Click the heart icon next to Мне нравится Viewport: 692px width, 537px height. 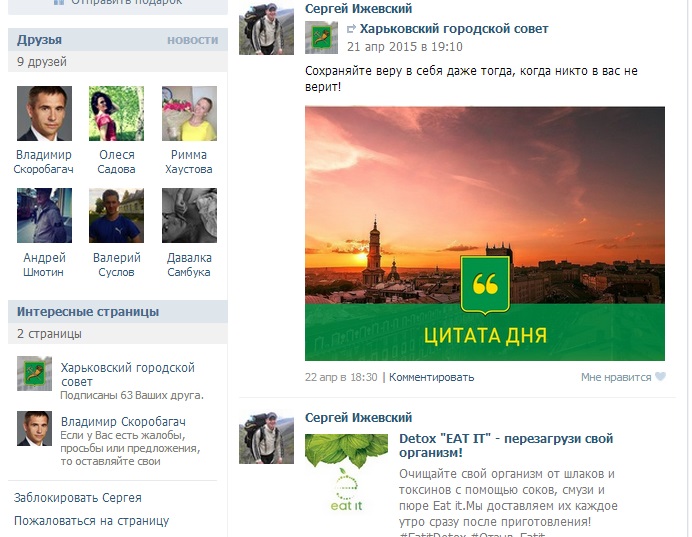coord(660,377)
